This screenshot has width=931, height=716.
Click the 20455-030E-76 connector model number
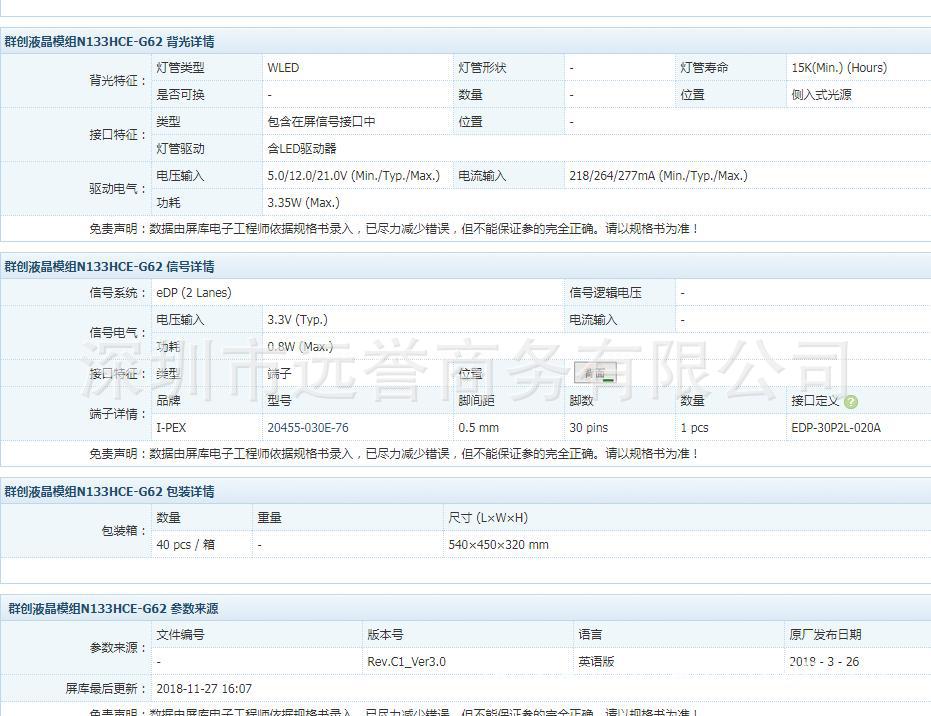308,427
